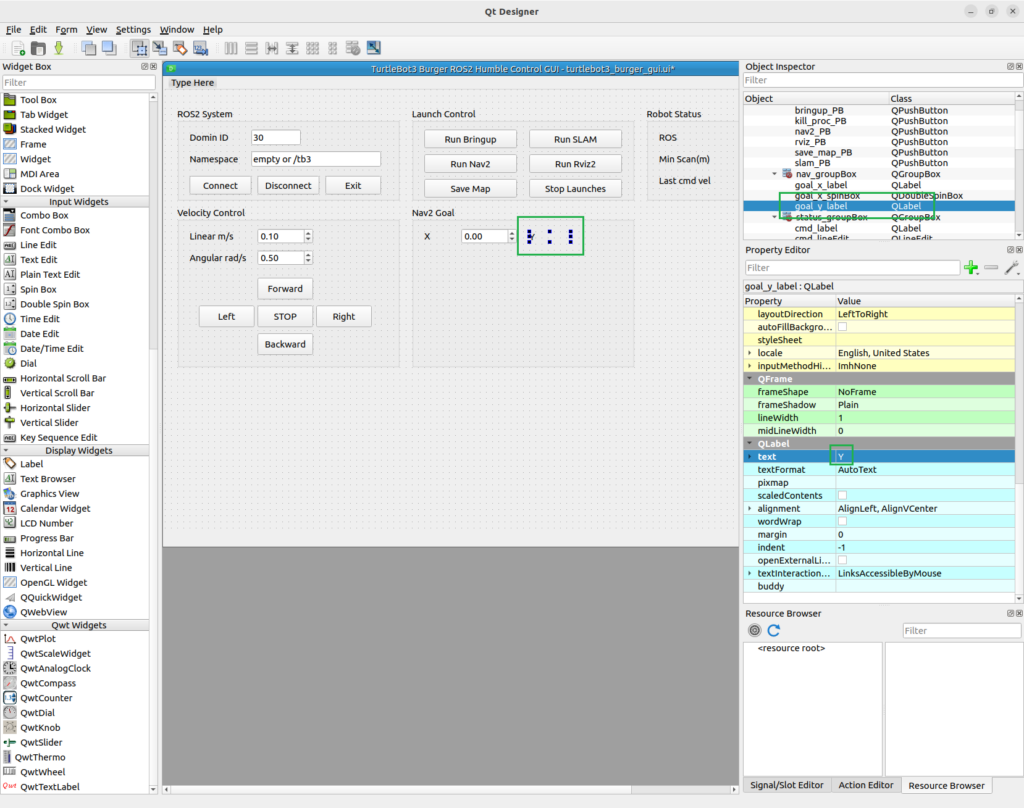
Task: Apply Lay Out in a Grid
Action: (x=312, y=48)
